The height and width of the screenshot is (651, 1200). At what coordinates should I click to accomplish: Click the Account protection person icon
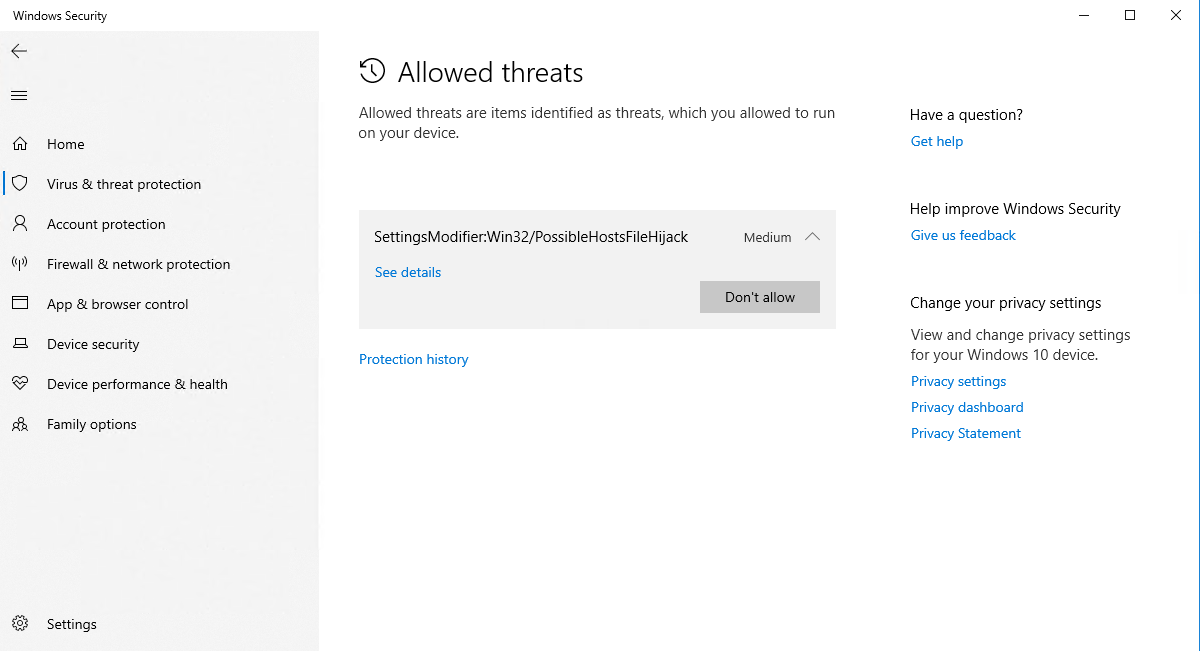tap(20, 224)
